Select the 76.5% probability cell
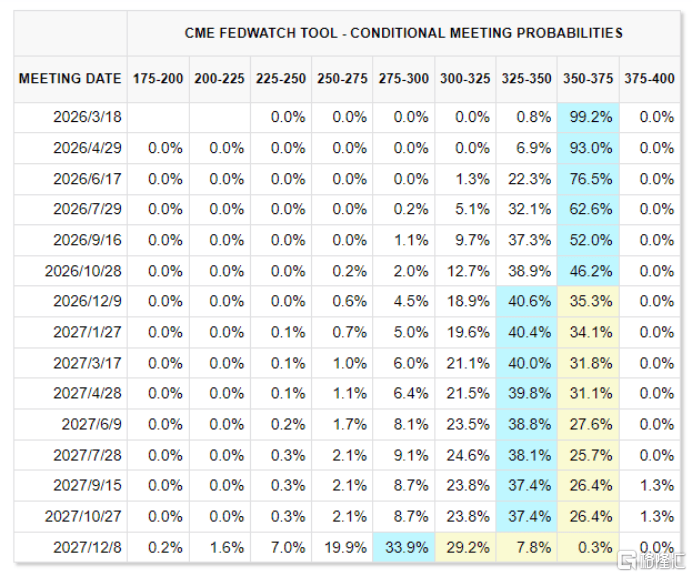692x577 pixels. [x=588, y=179]
